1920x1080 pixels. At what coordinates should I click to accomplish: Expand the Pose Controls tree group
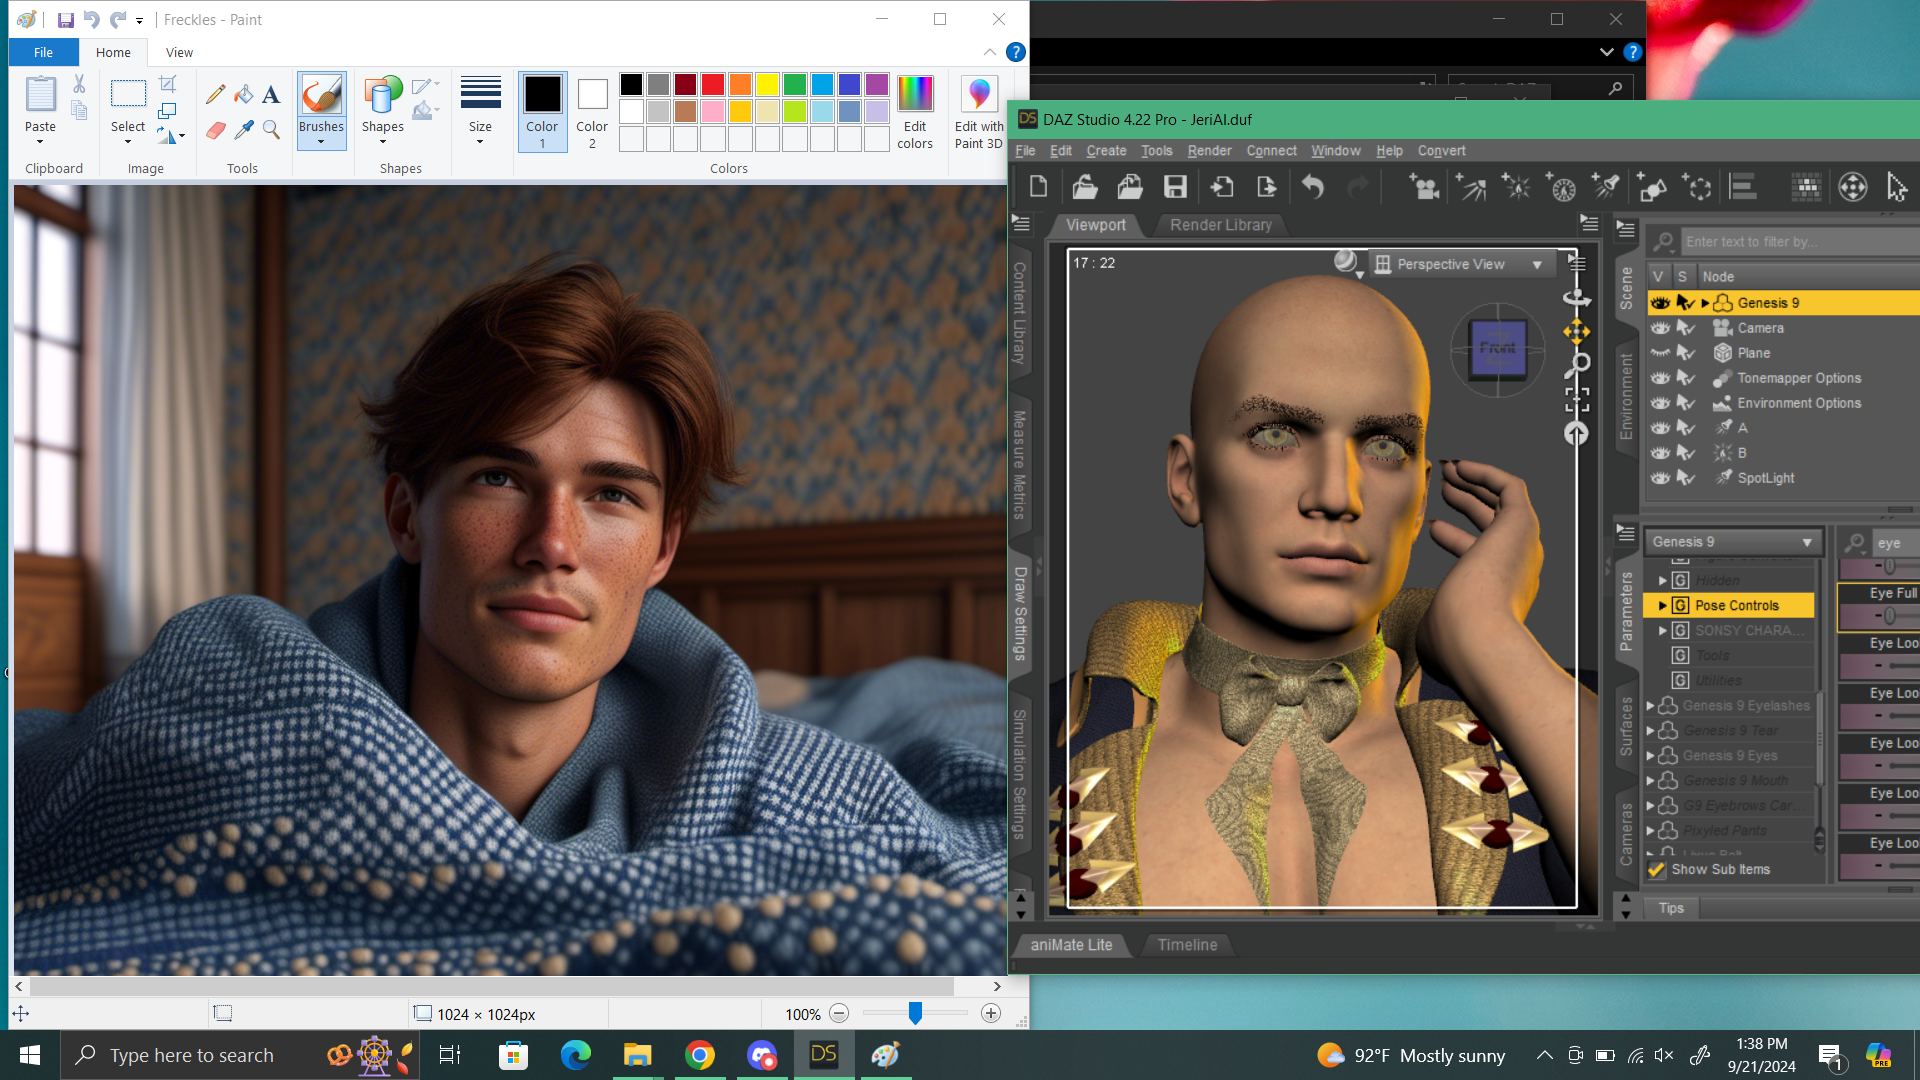(1662, 606)
